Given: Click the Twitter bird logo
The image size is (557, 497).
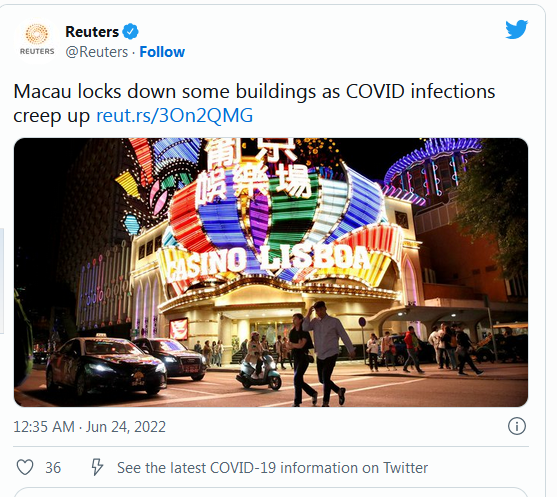Looking at the screenshot, I should point(517,29).
